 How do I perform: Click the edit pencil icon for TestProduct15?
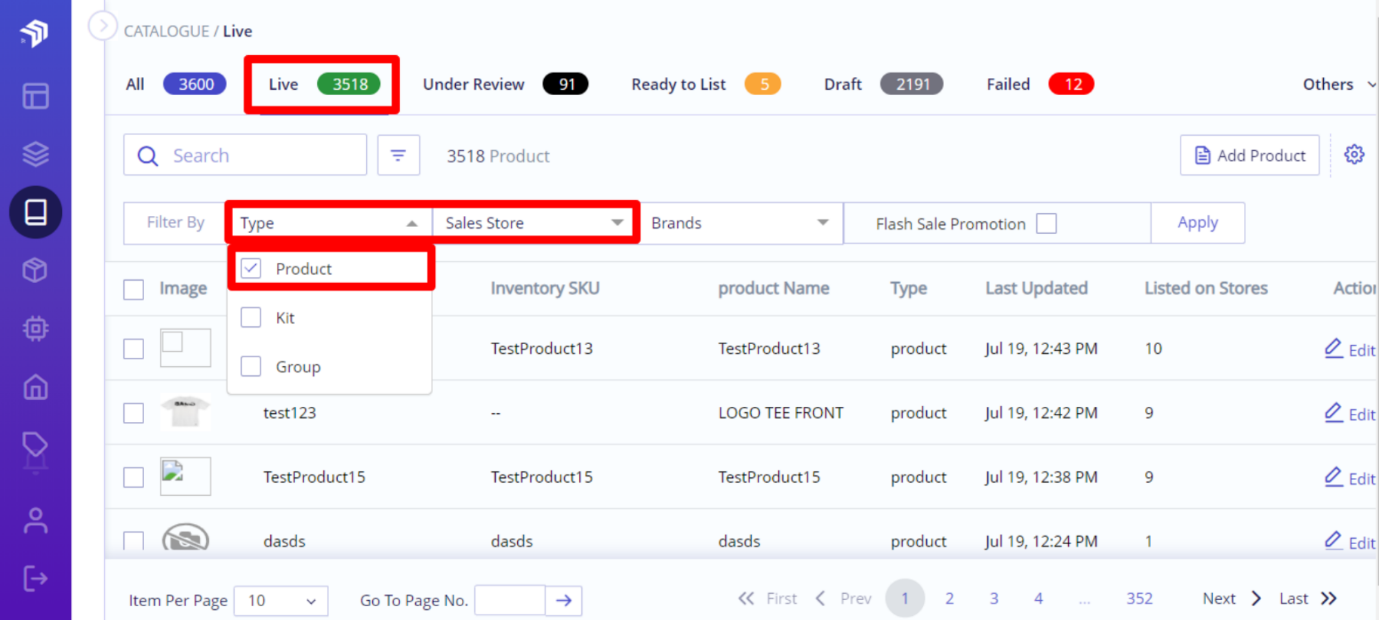tap(1333, 477)
